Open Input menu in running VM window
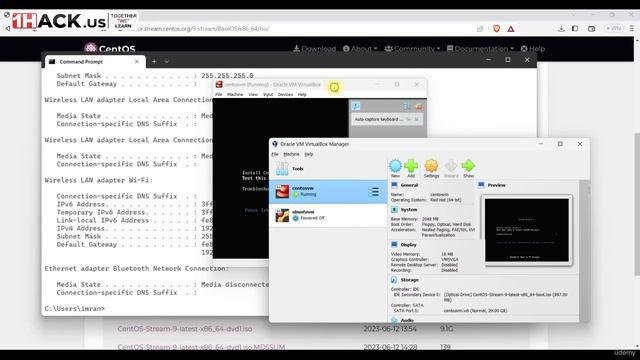640x360 pixels. click(268, 94)
